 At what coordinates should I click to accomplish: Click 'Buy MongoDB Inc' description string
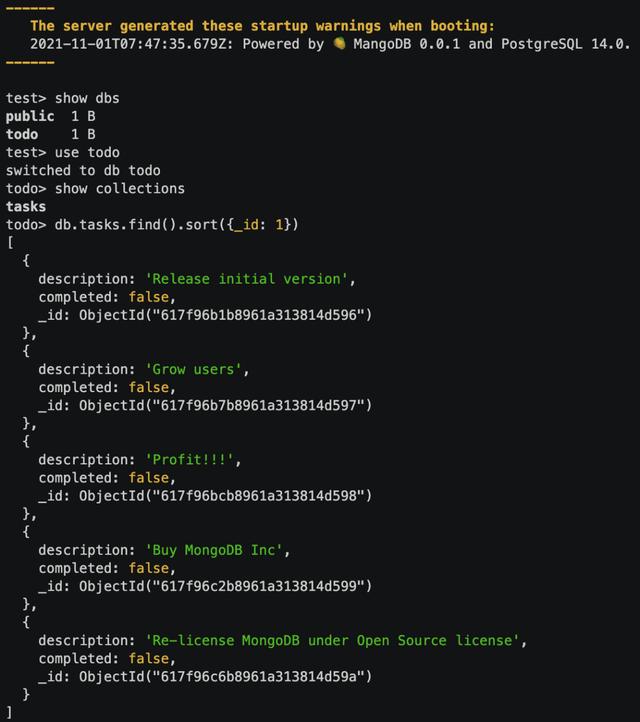click(x=217, y=550)
